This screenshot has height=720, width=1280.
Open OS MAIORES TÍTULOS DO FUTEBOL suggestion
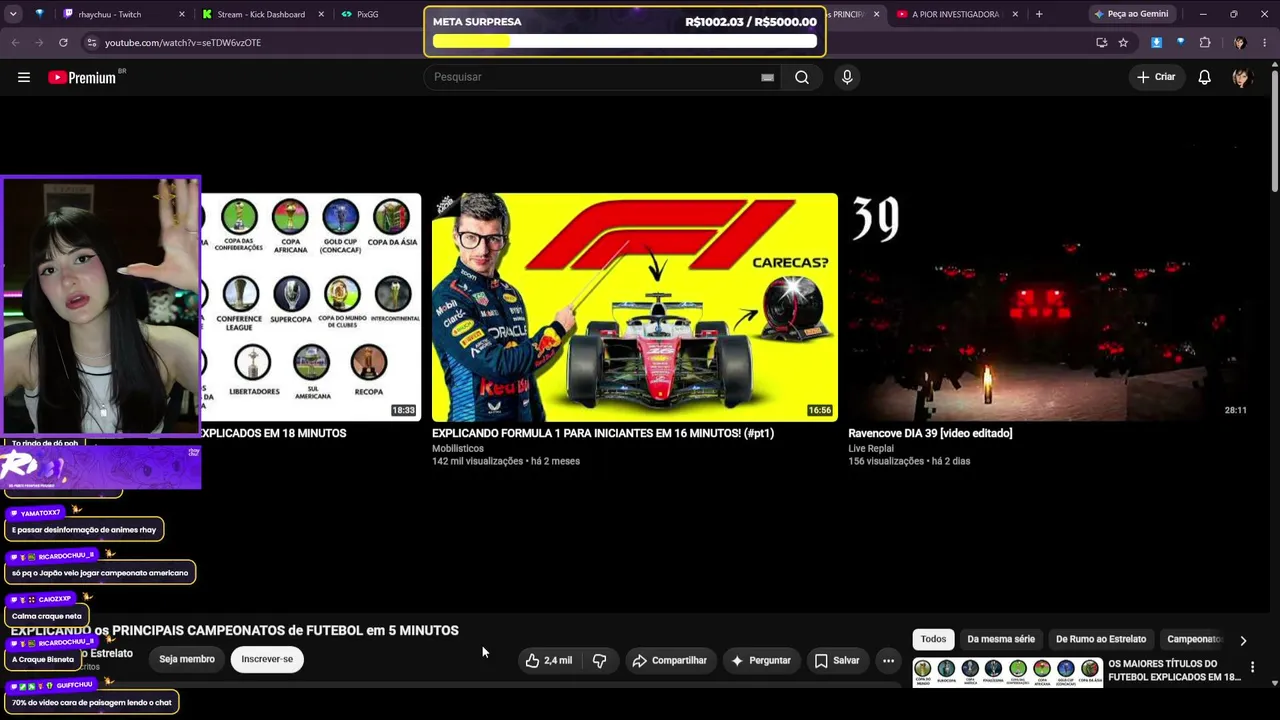pos(1174,670)
